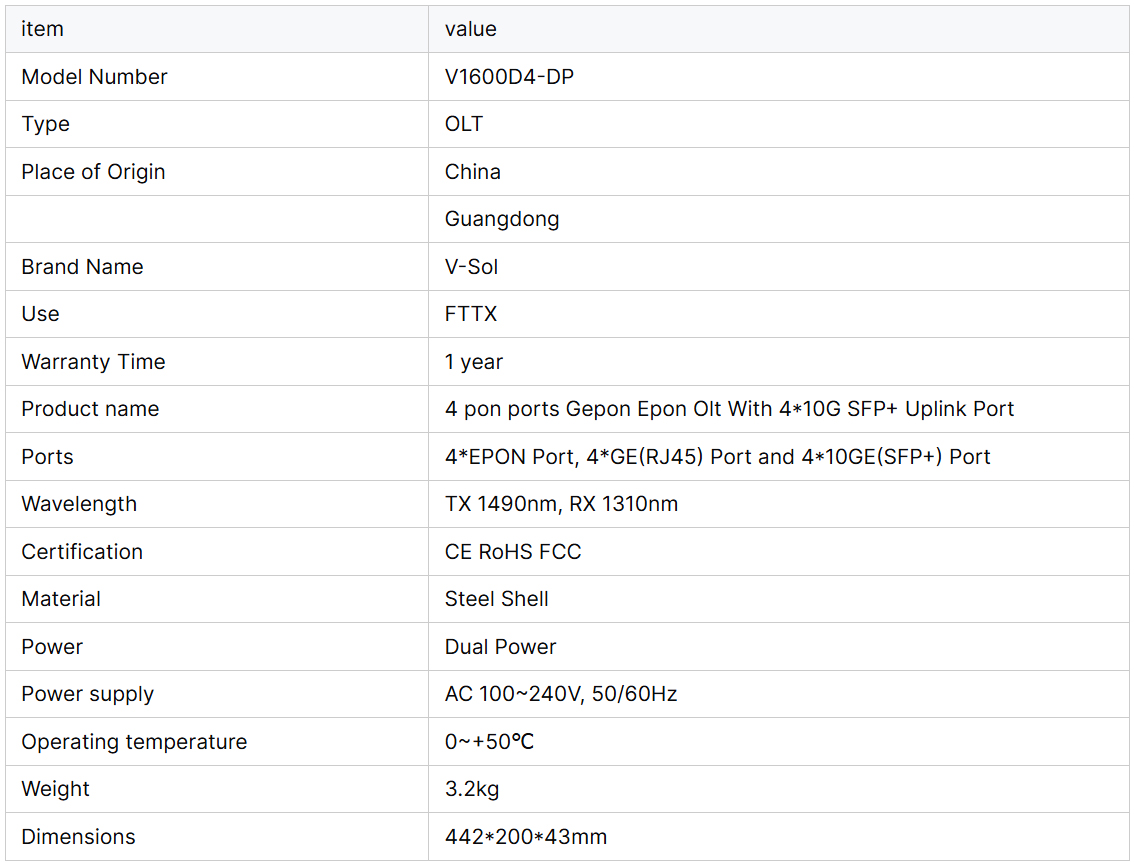Click the product name description text
The height and width of the screenshot is (866, 1134).
point(729,409)
